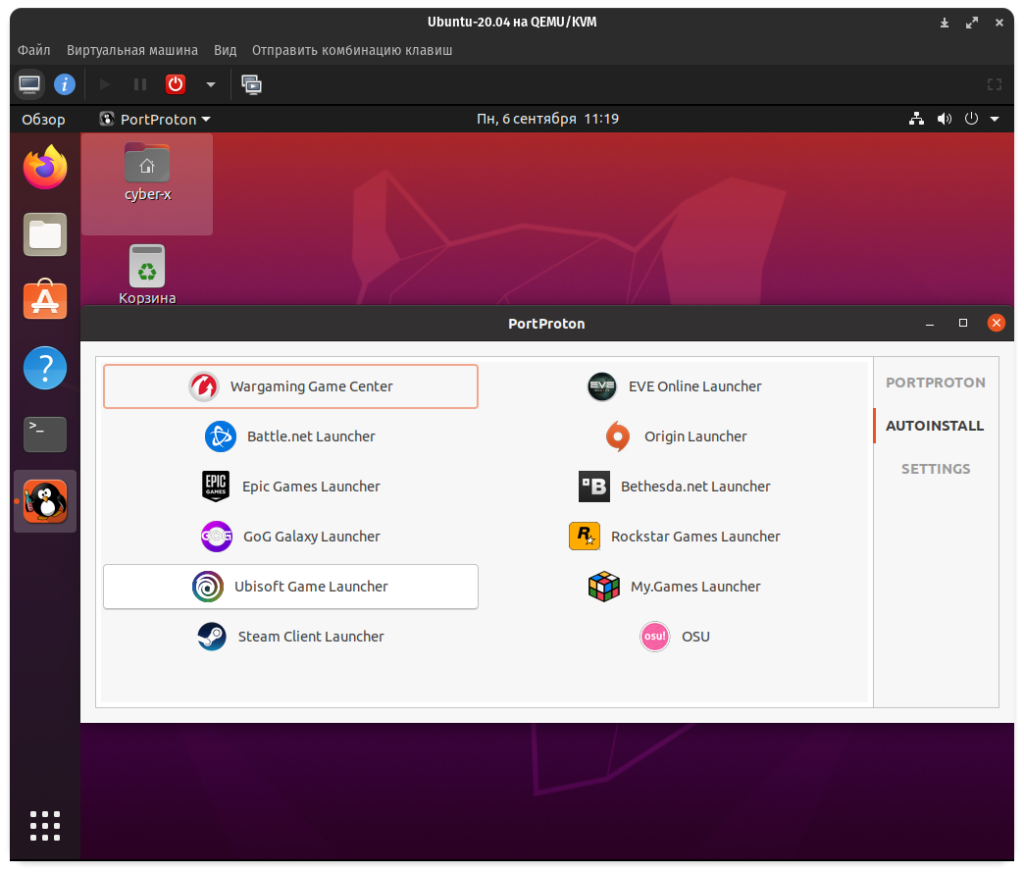Click the Steam Client Launcher icon
This screenshot has height=872, width=1024.
tap(211, 637)
